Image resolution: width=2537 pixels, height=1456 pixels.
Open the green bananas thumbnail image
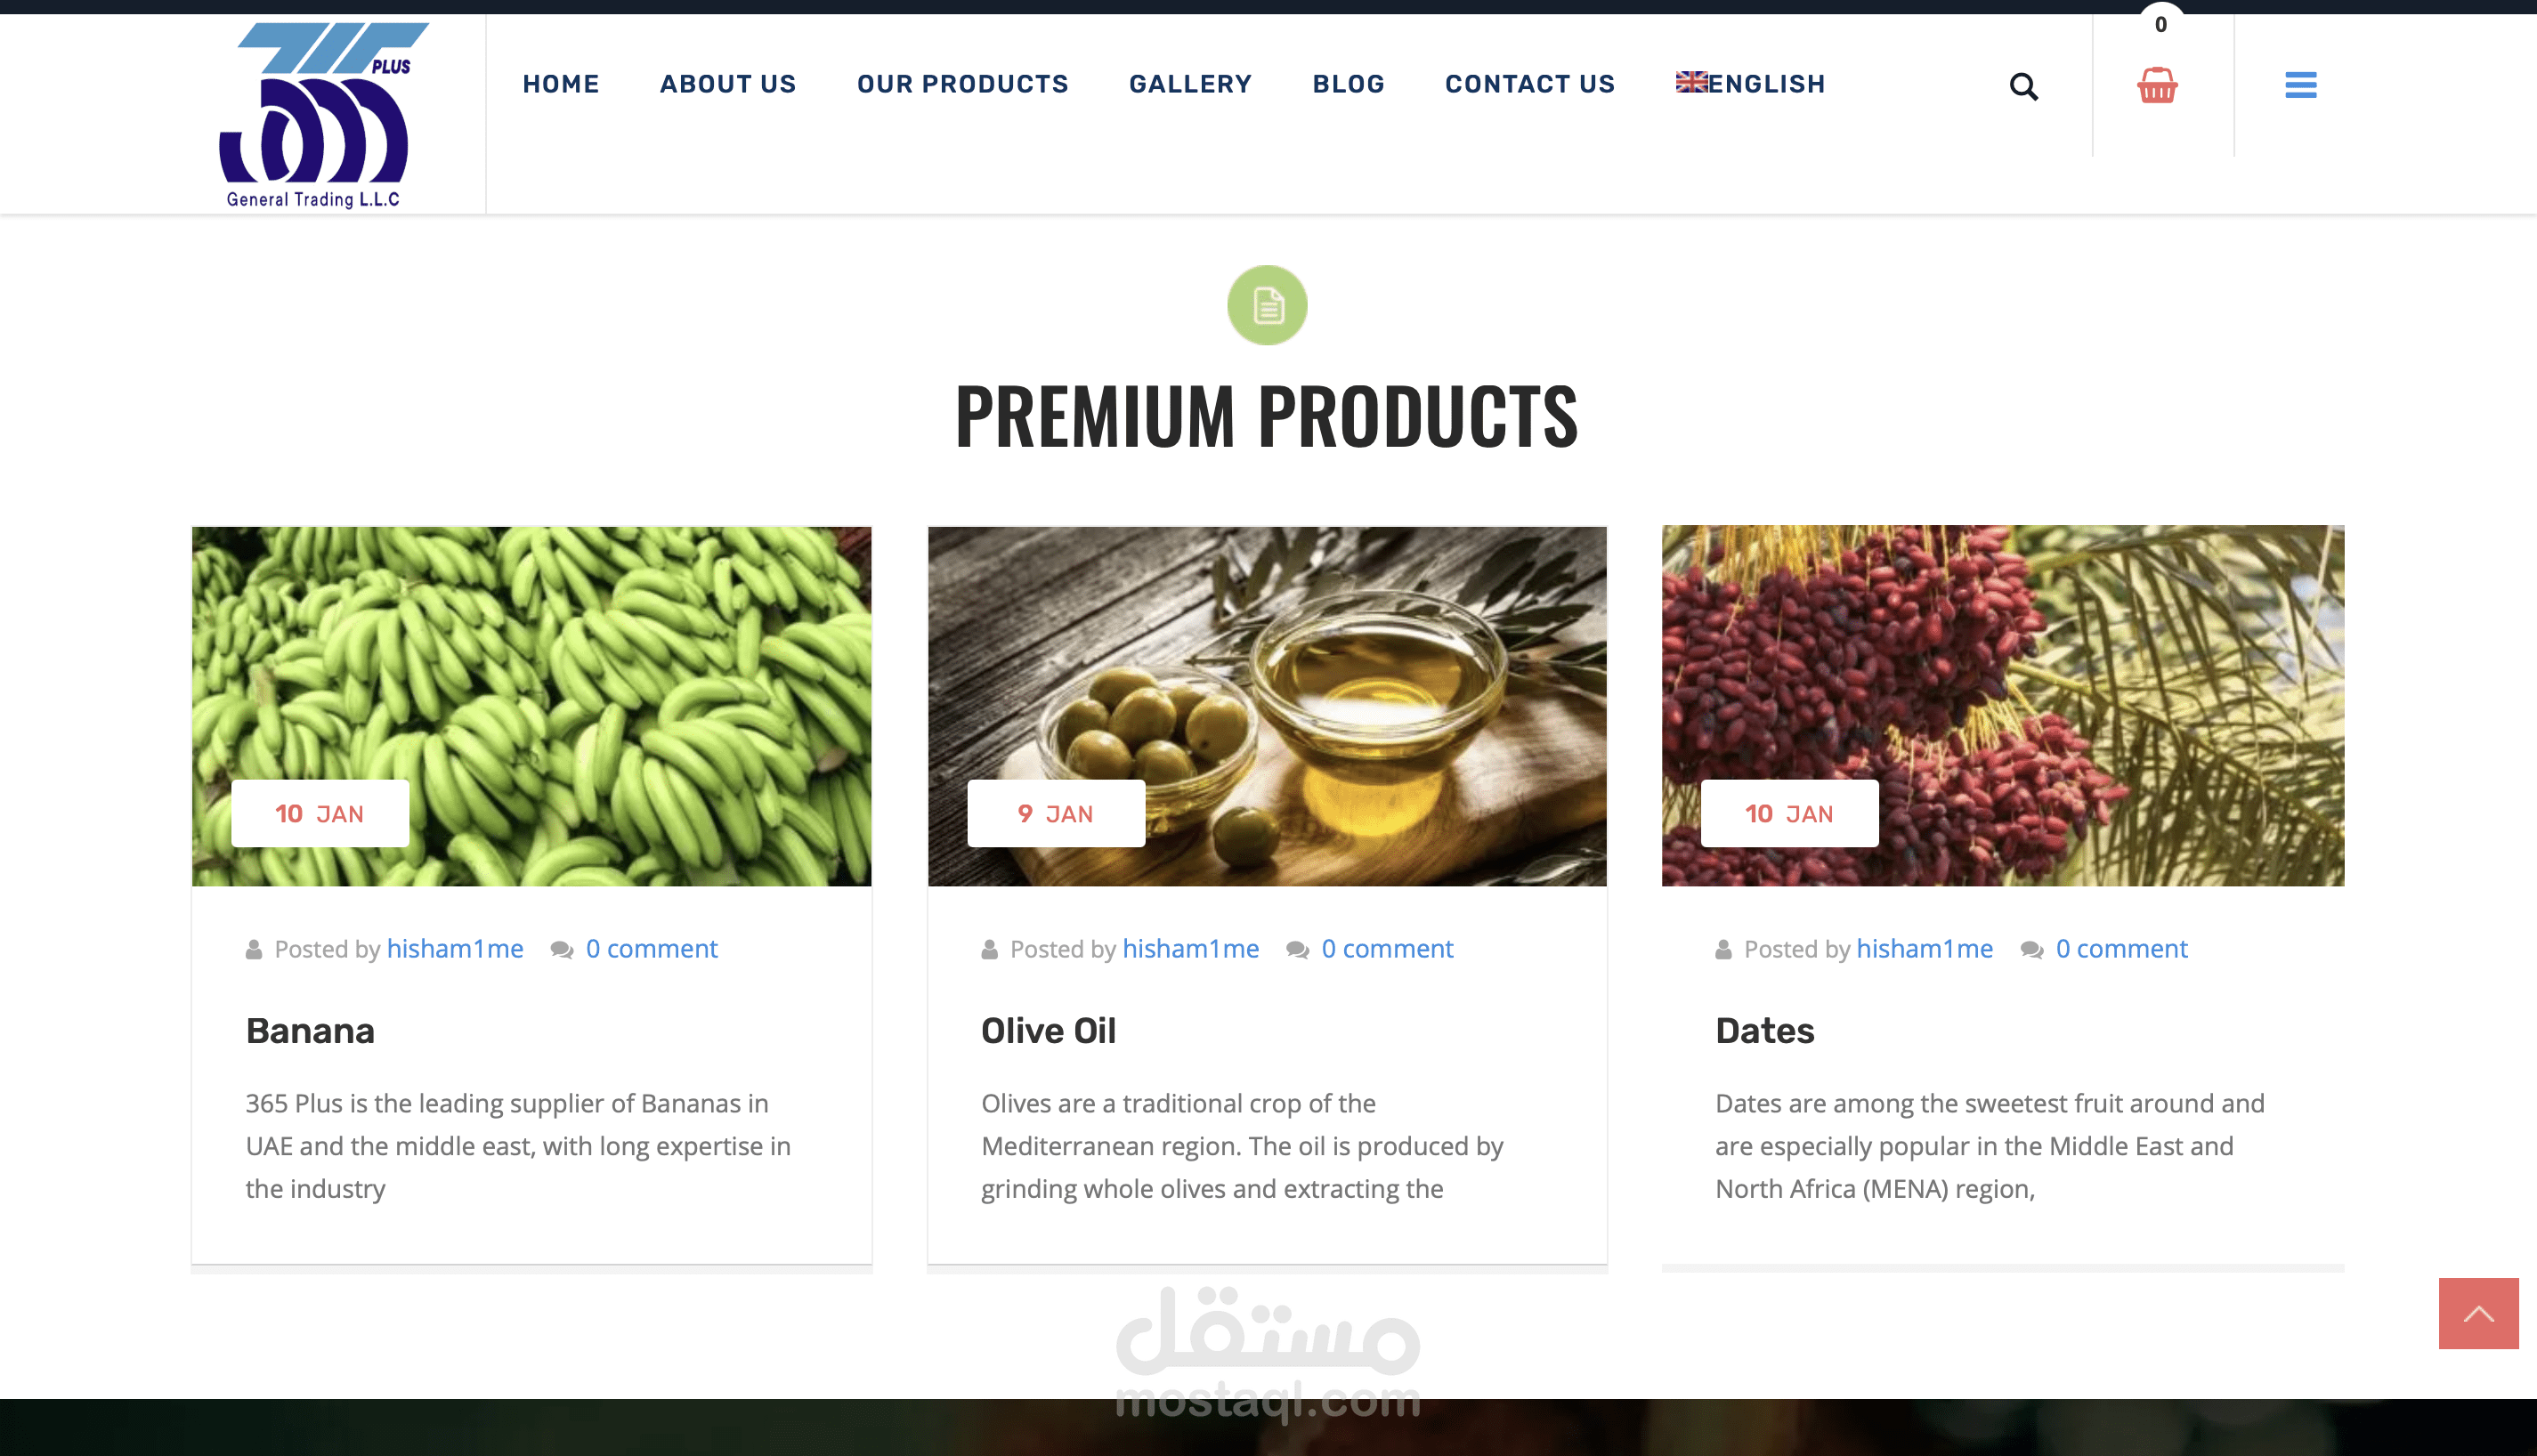click(531, 706)
